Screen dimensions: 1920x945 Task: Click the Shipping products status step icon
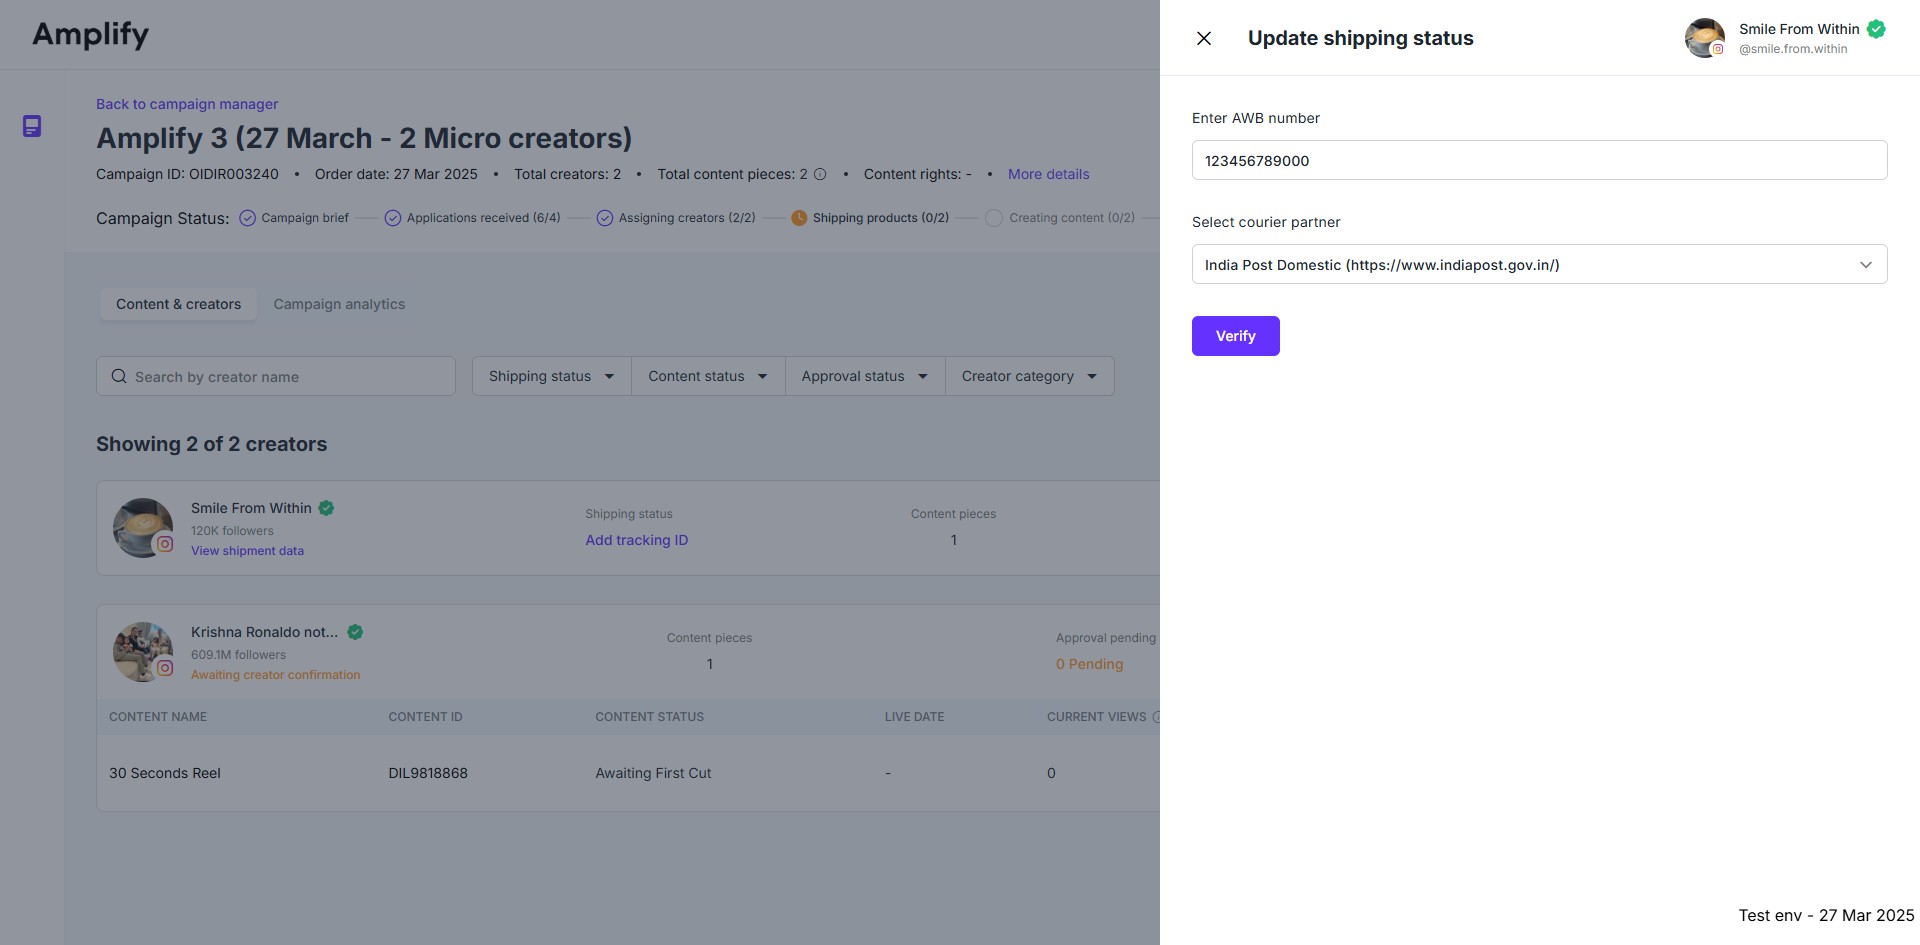tap(799, 218)
